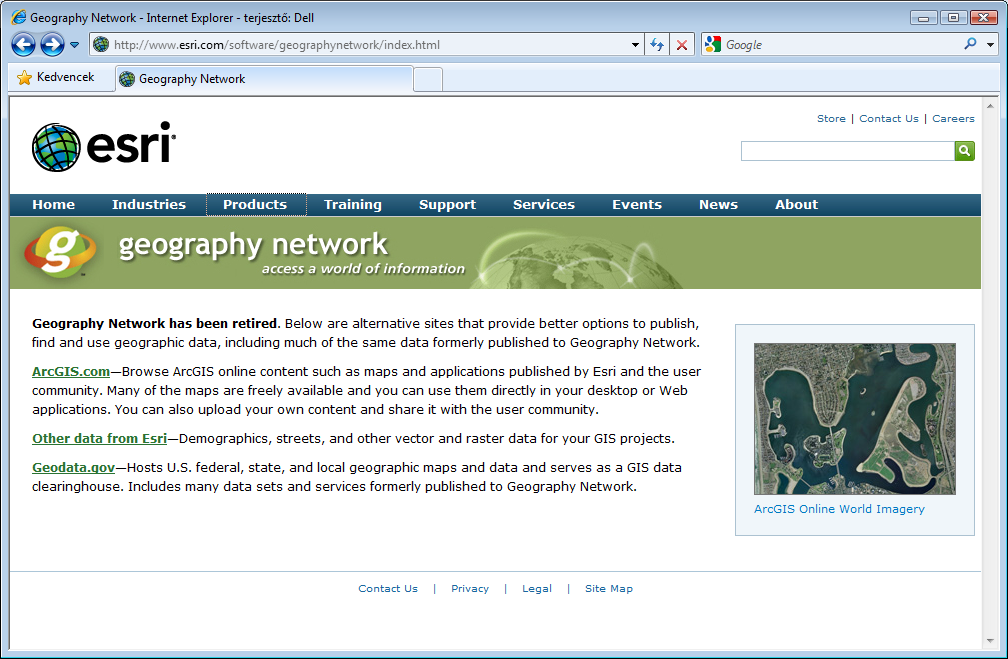Stop loading with the red X icon
This screenshot has height=659, width=1008.
pos(681,45)
